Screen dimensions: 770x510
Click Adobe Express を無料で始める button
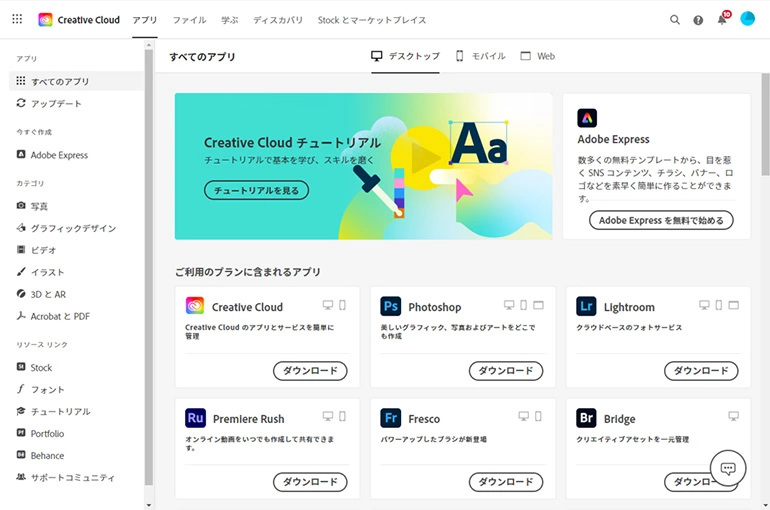tap(661, 220)
